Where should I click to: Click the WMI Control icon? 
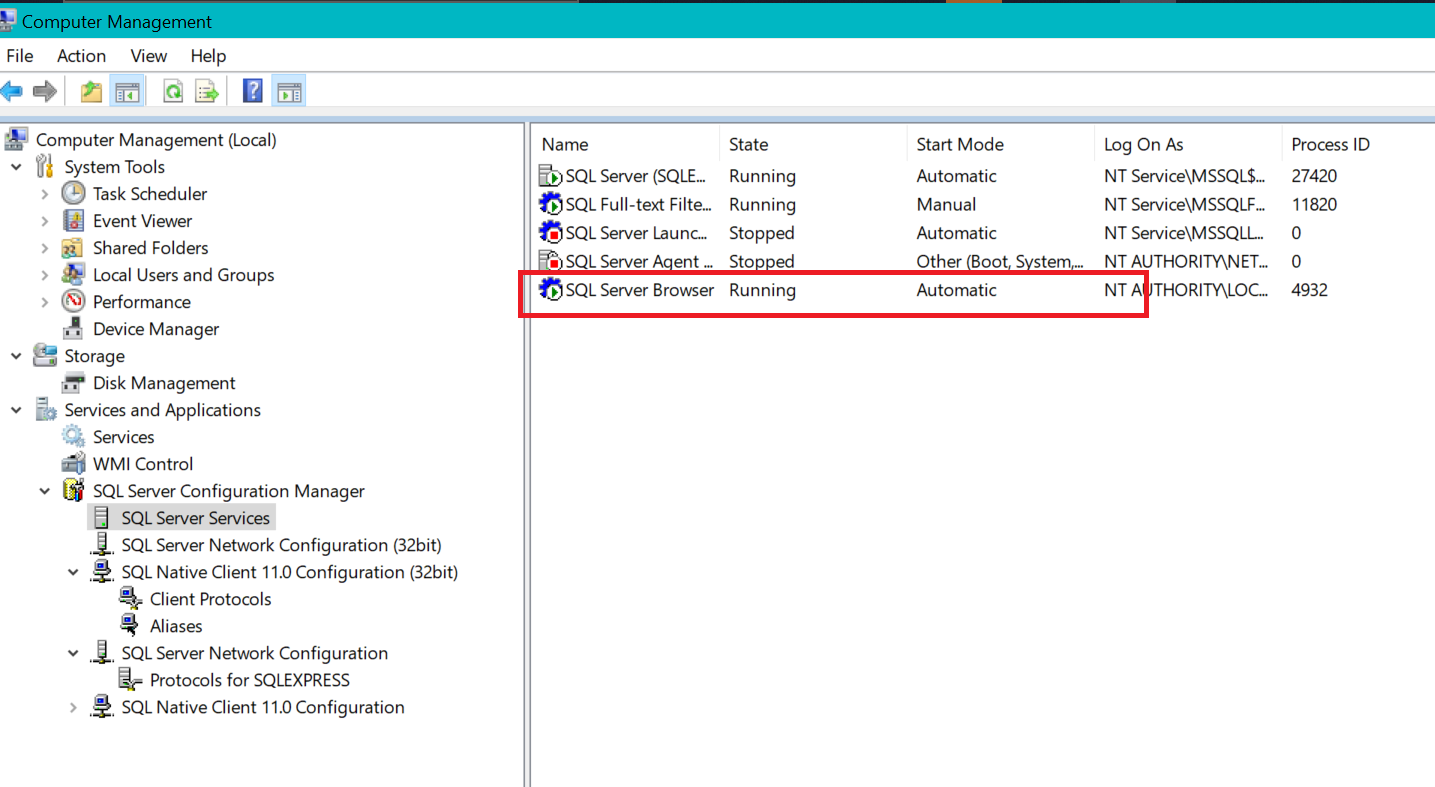73,463
